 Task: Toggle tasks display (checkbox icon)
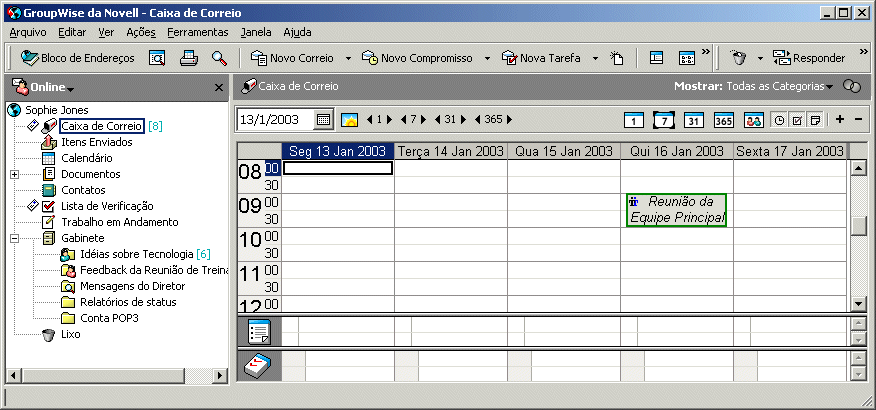[797, 120]
